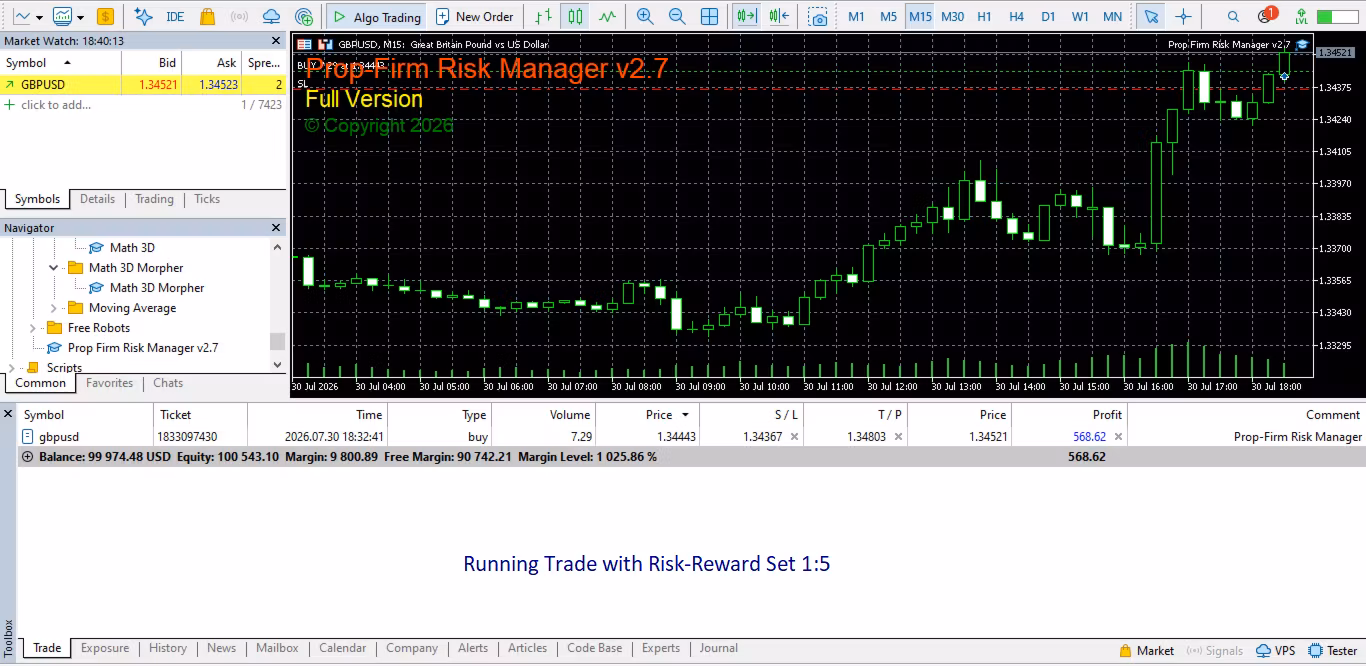This screenshot has width=1366, height=666.
Task: Select the D1 timeframe
Action: pyautogui.click(x=1048, y=17)
